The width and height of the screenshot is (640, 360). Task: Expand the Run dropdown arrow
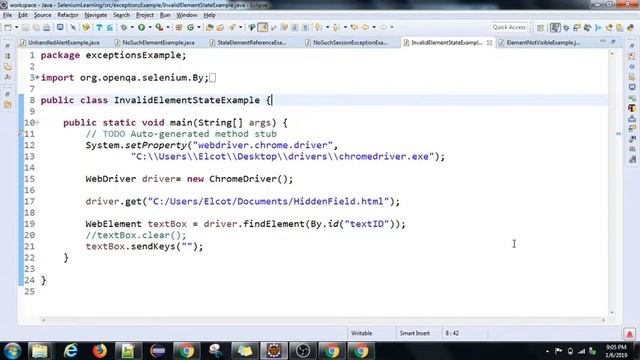click(x=150, y=27)
